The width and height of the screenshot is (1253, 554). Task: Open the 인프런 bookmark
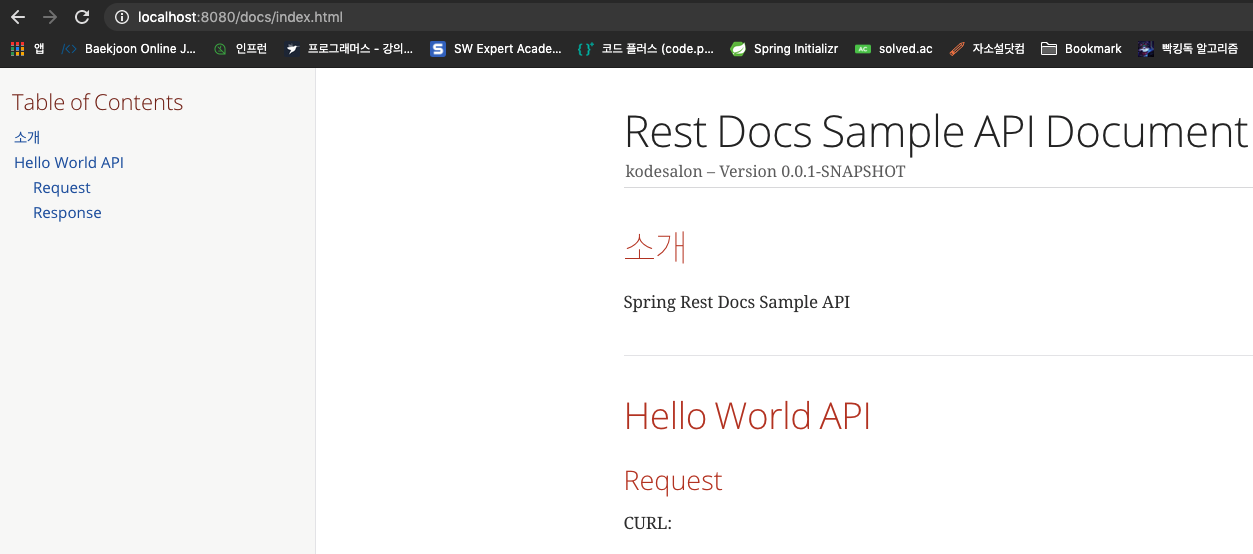click(x=251, y=48)
